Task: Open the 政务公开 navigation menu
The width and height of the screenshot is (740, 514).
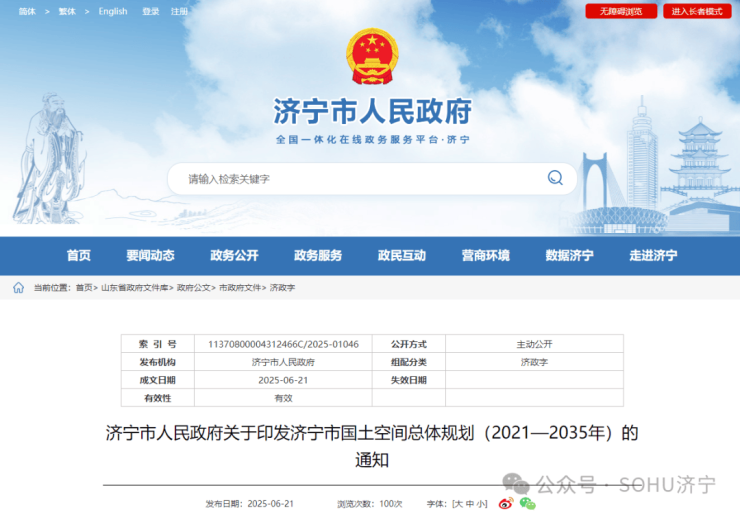Action: pos(234,256)
